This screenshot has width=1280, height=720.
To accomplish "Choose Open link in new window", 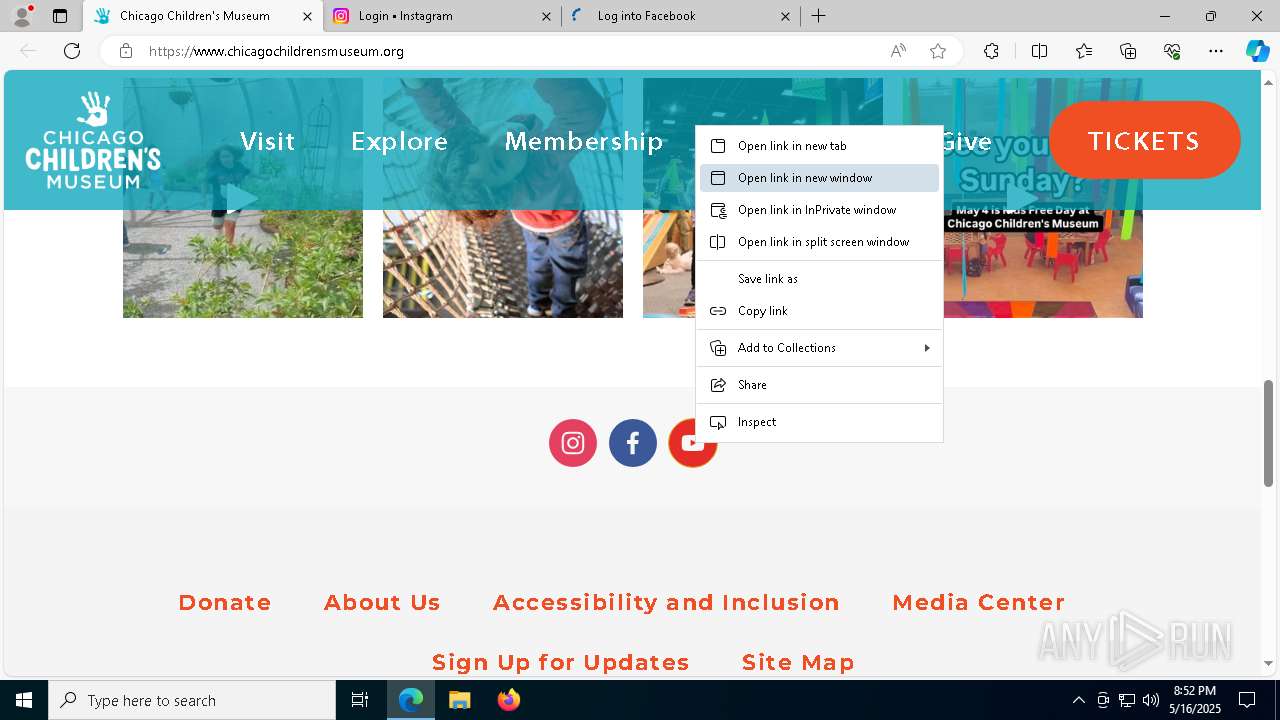I will (x=819, y=178).
